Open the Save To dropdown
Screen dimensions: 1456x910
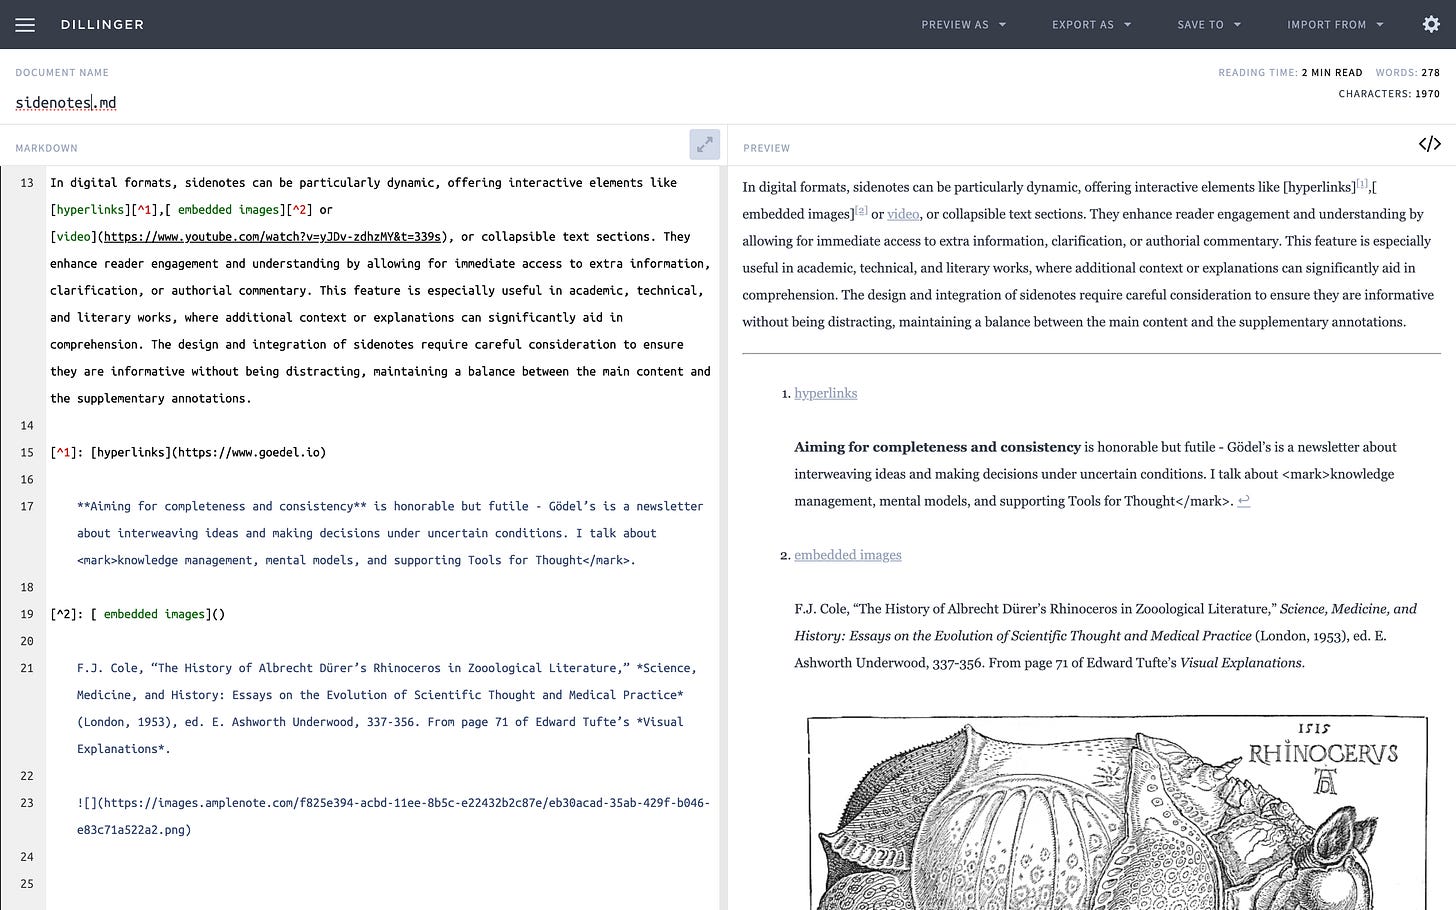pyautogui.click(x=1209, y=25)
